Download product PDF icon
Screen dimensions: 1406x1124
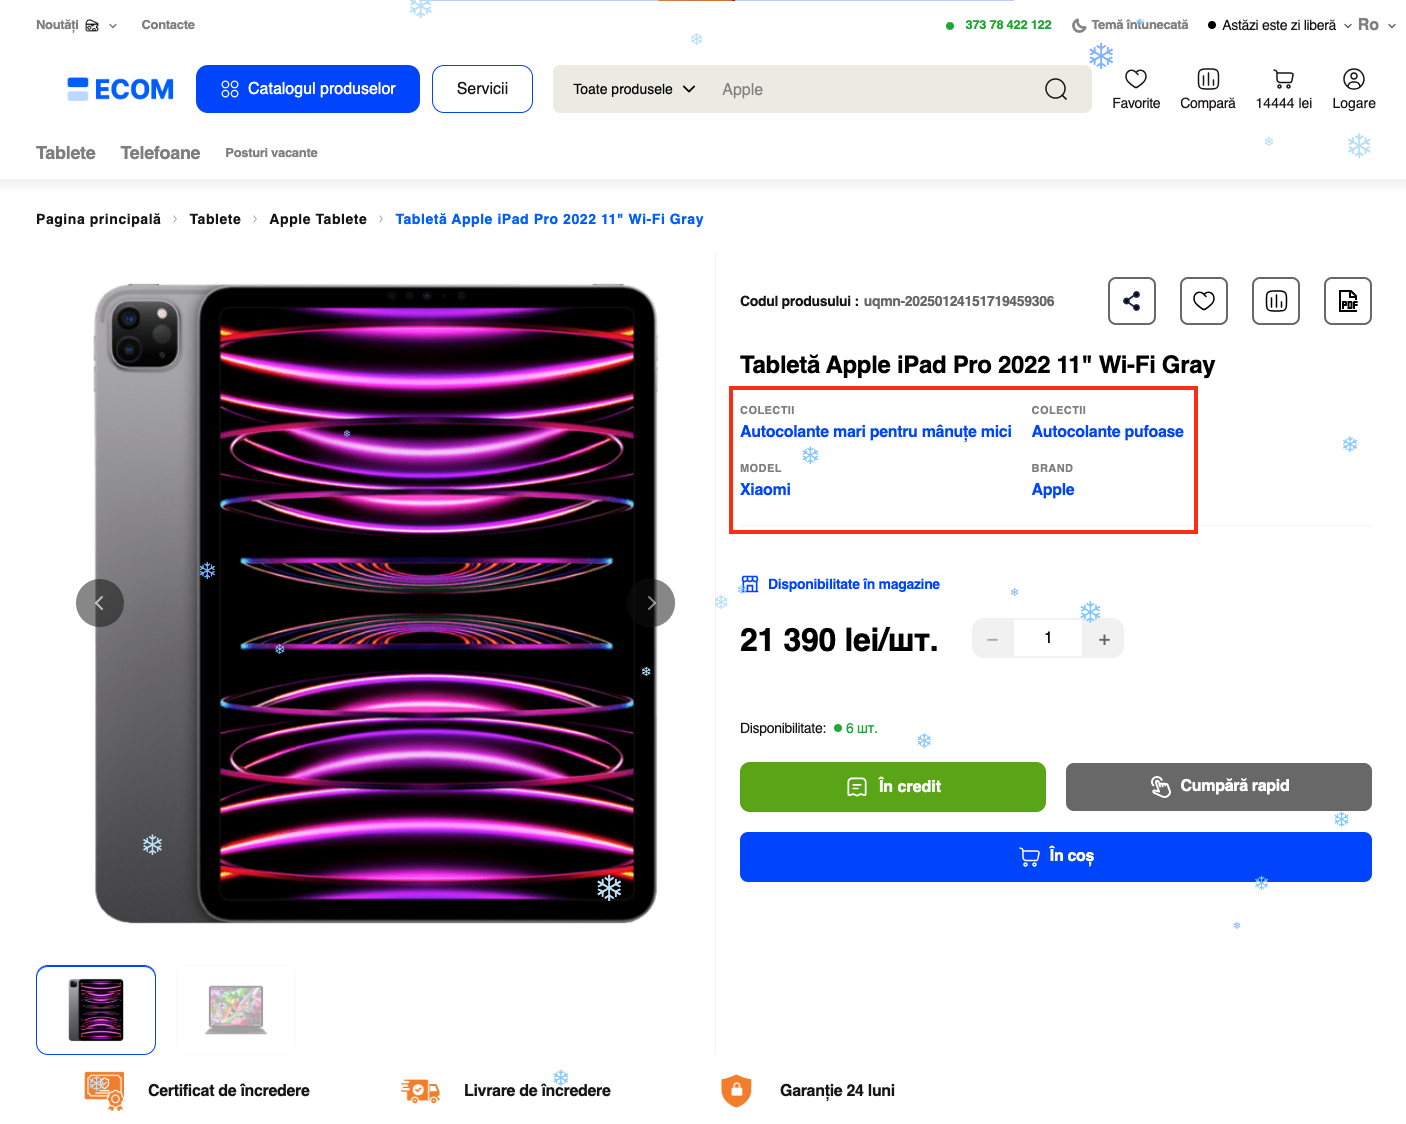(x=1347, y=301)
